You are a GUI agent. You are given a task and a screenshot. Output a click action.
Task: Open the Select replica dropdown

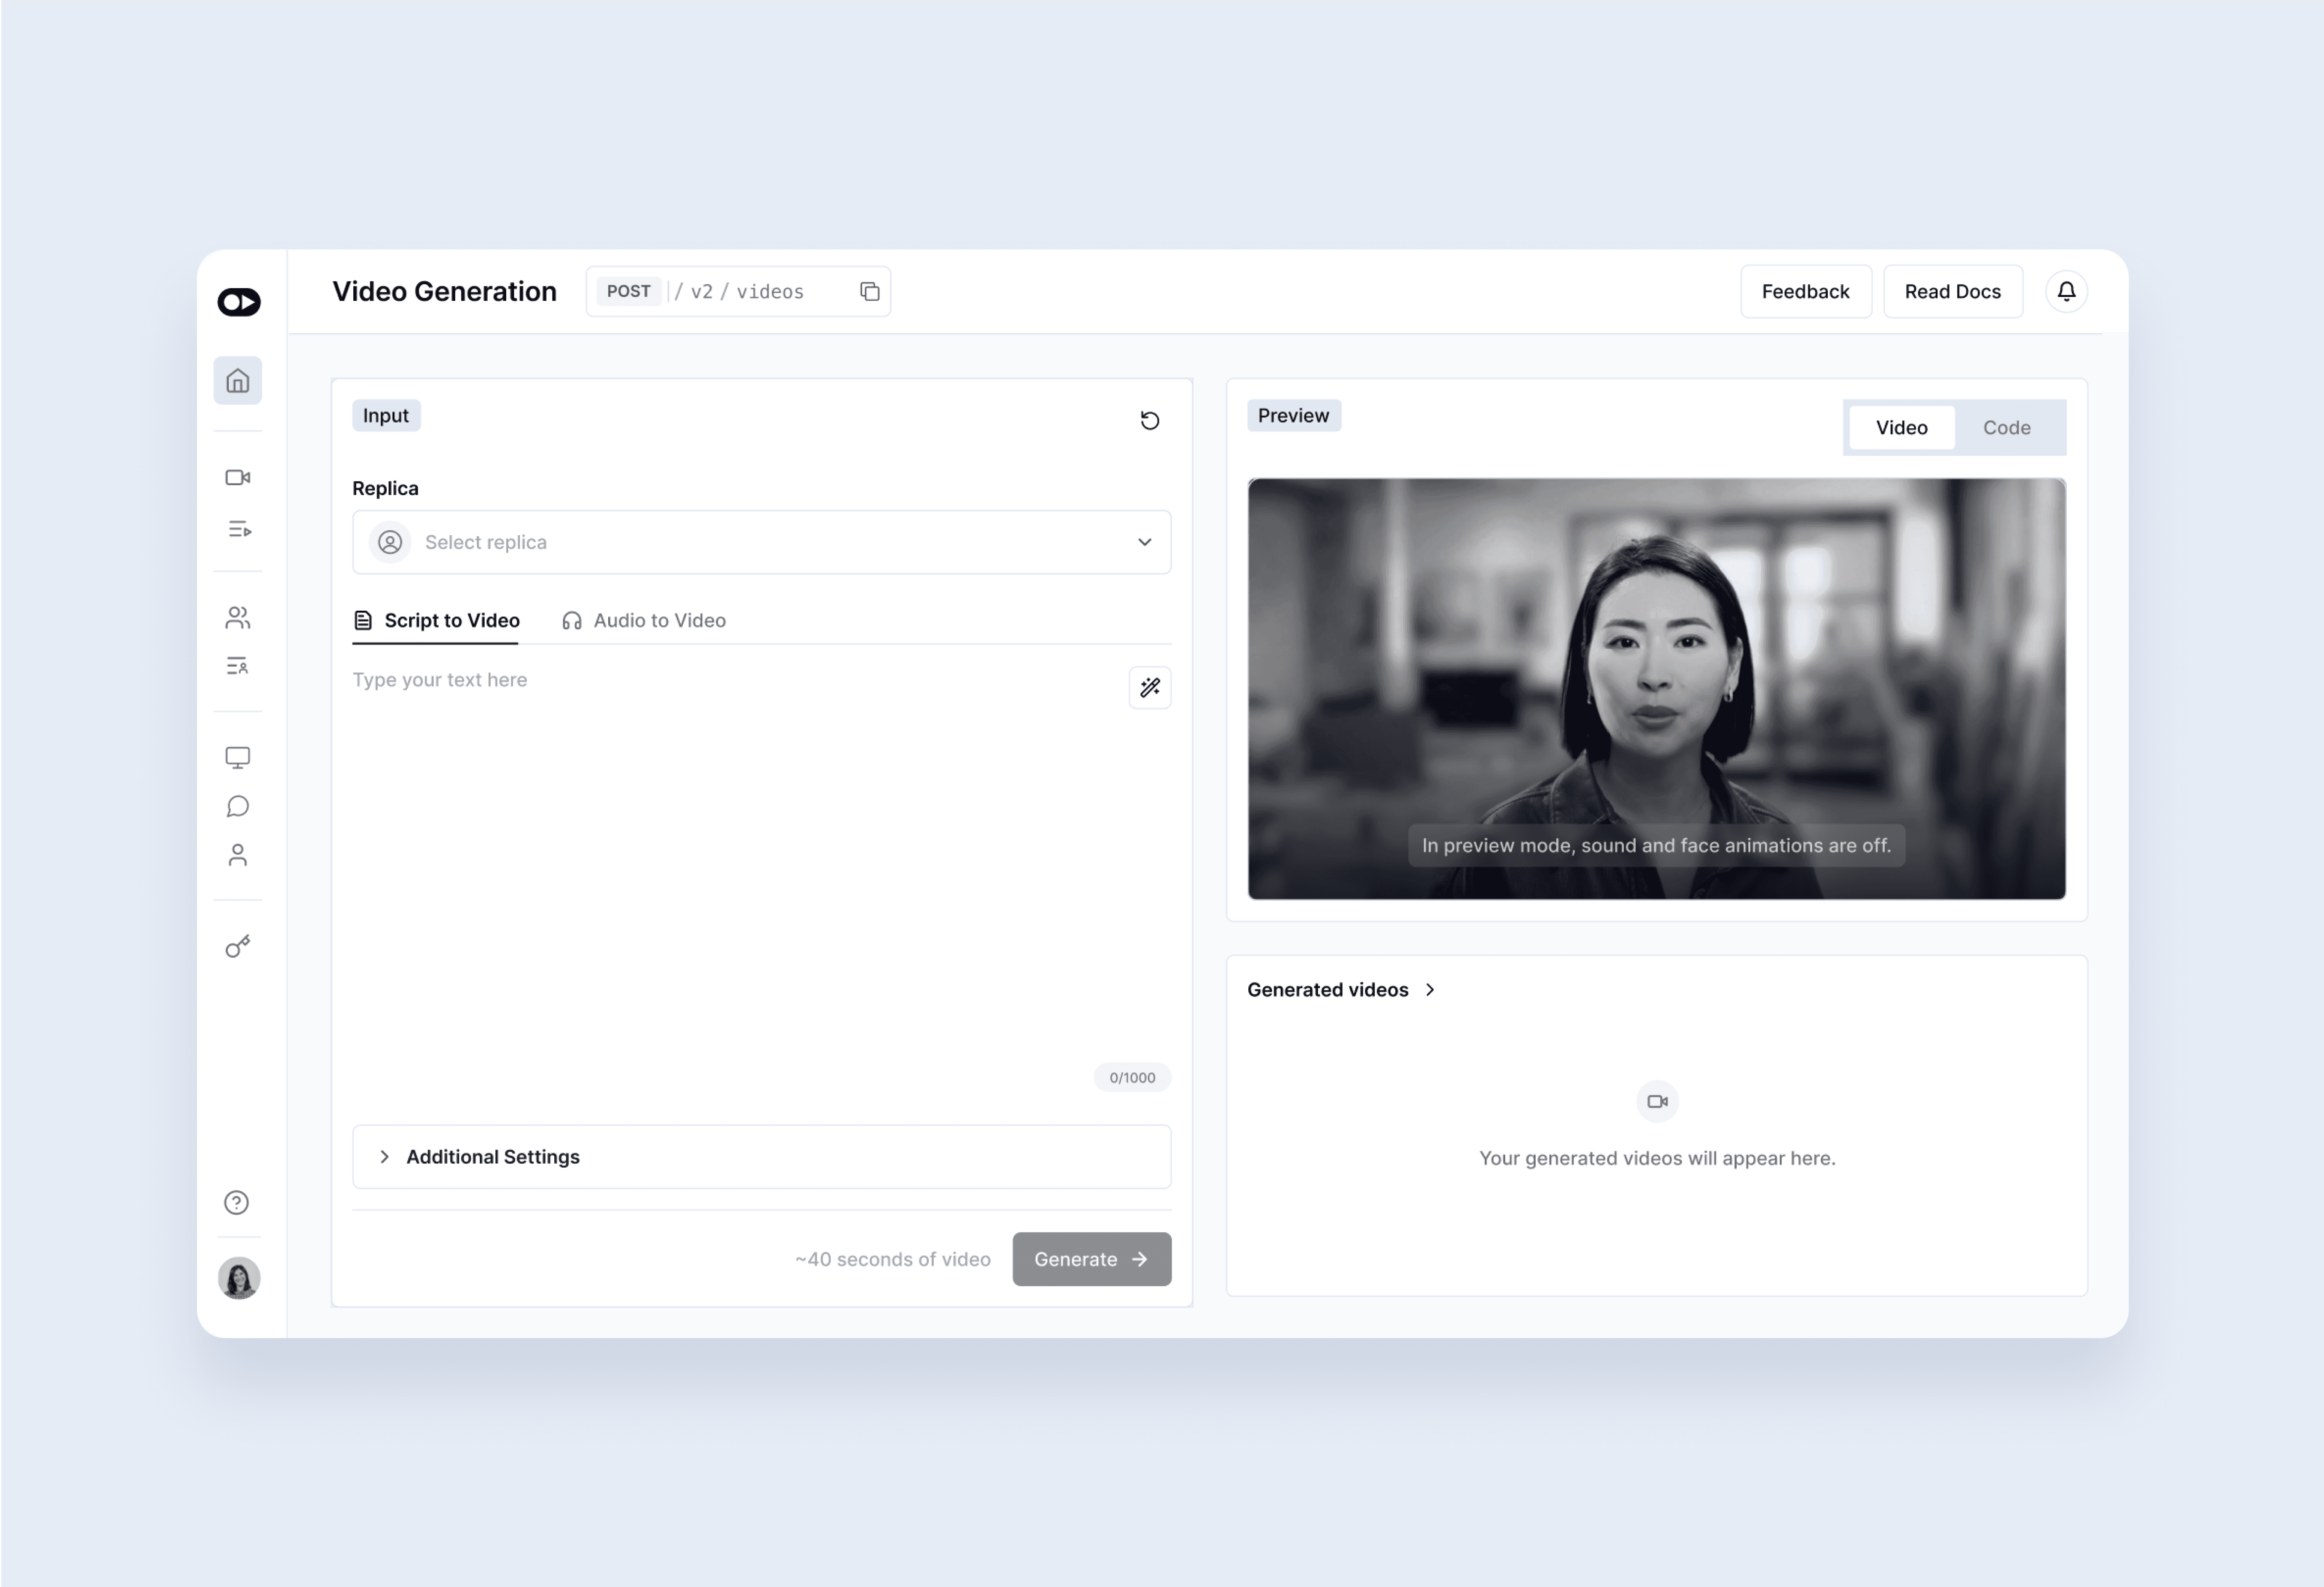tap(761, 542)
